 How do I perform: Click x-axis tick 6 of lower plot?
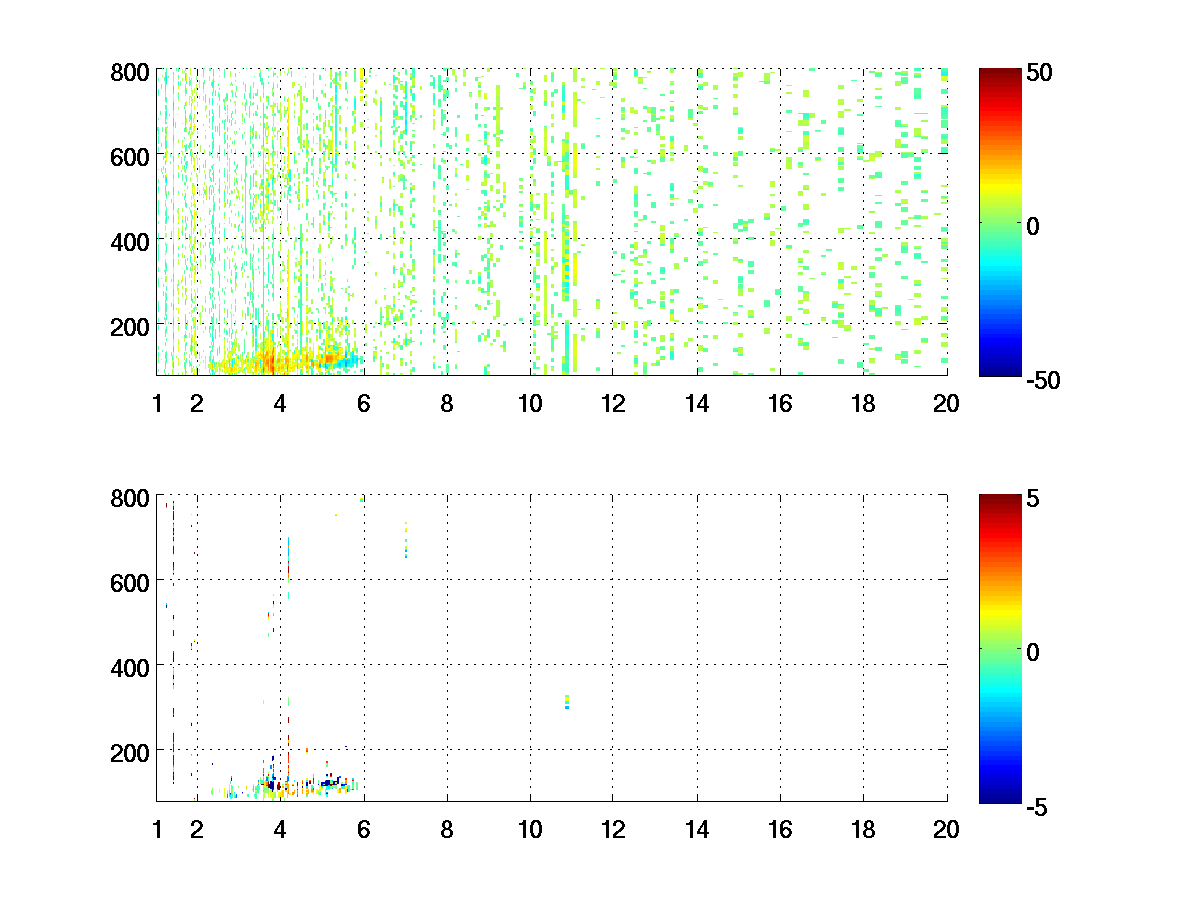point(363,829)
